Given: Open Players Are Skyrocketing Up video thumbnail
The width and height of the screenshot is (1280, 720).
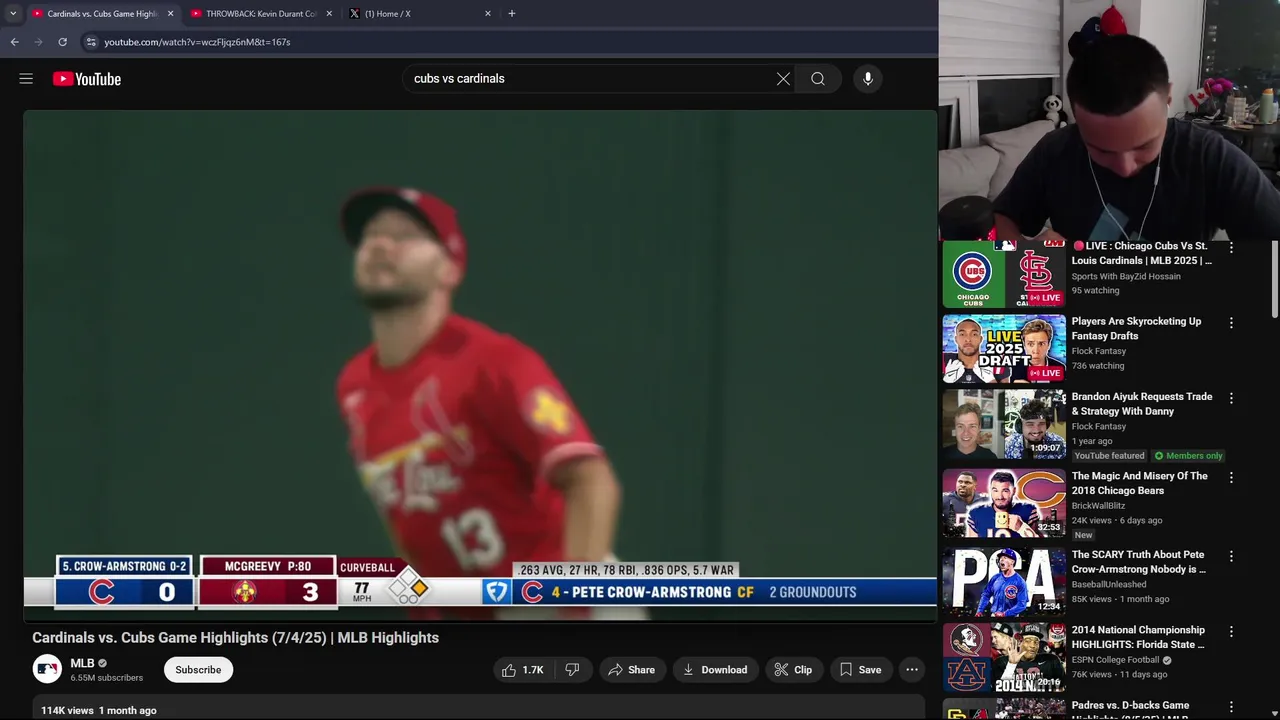Looking at the screenshot, I should 1004,349.
